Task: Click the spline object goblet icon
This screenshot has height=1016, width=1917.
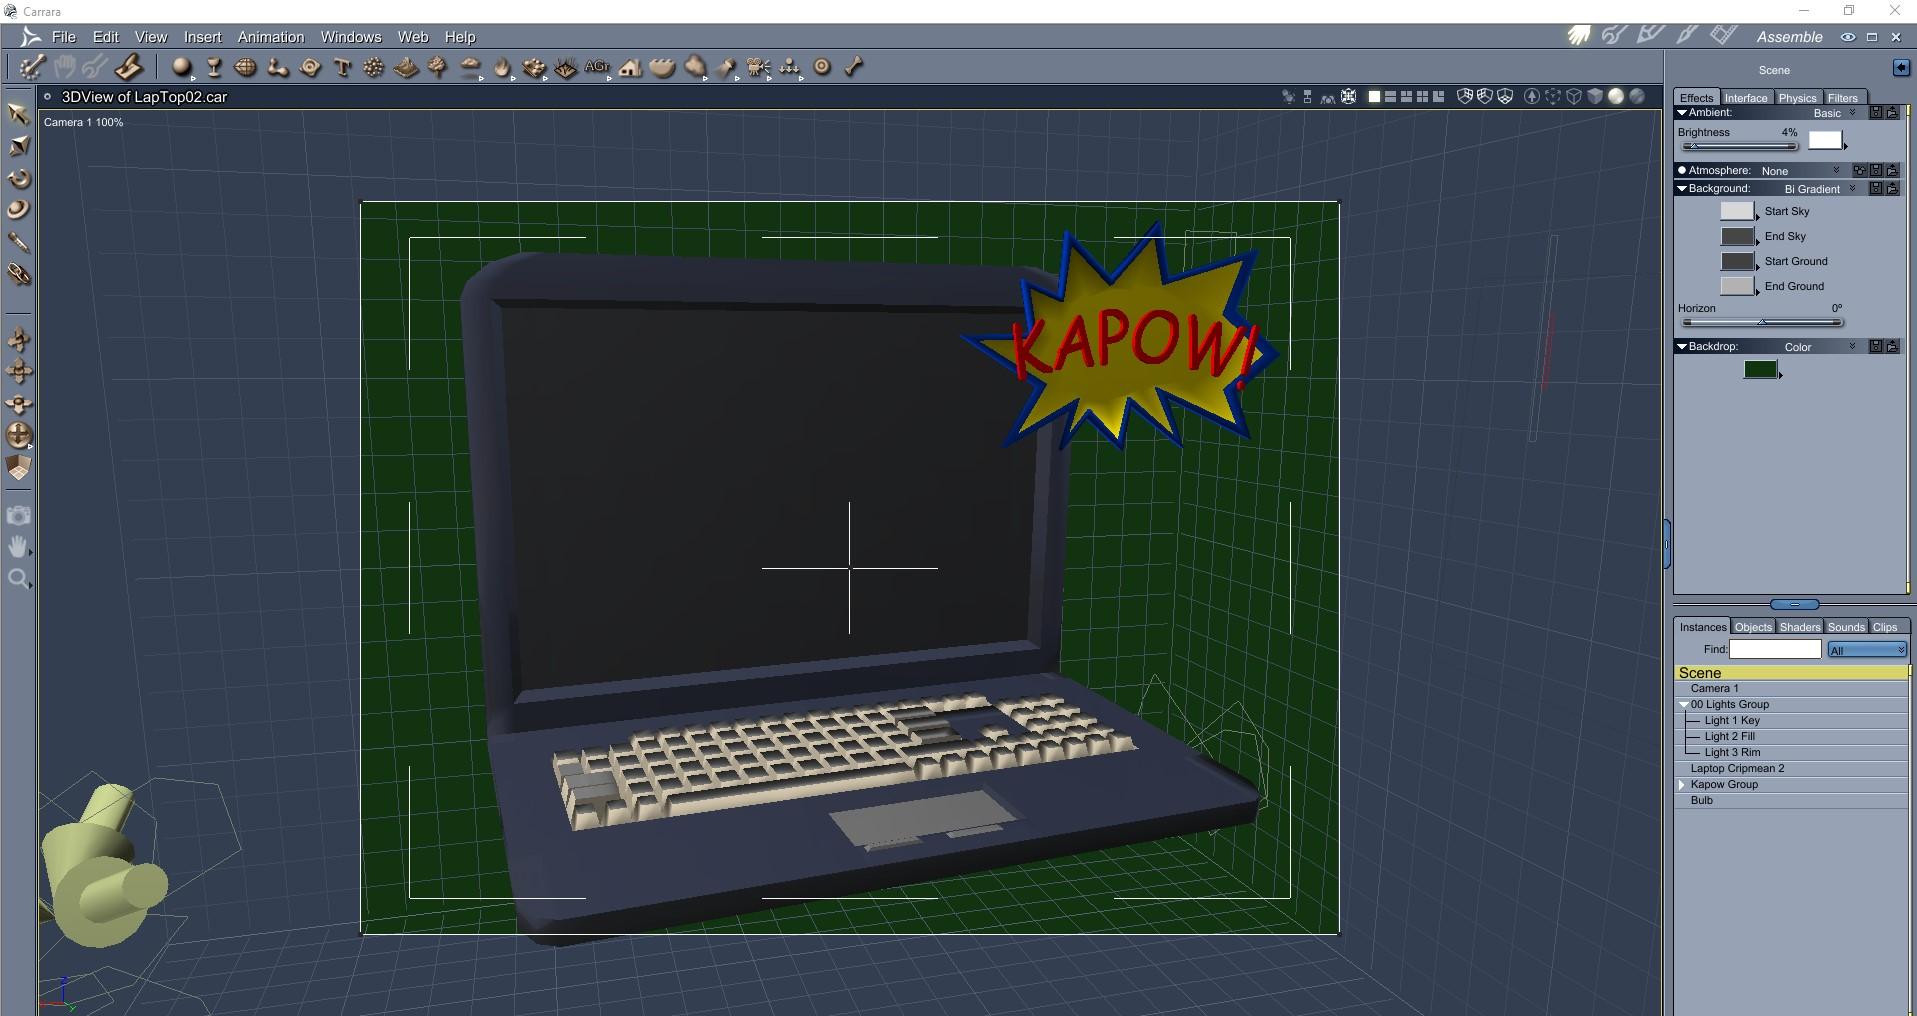Action: (214, 67)
